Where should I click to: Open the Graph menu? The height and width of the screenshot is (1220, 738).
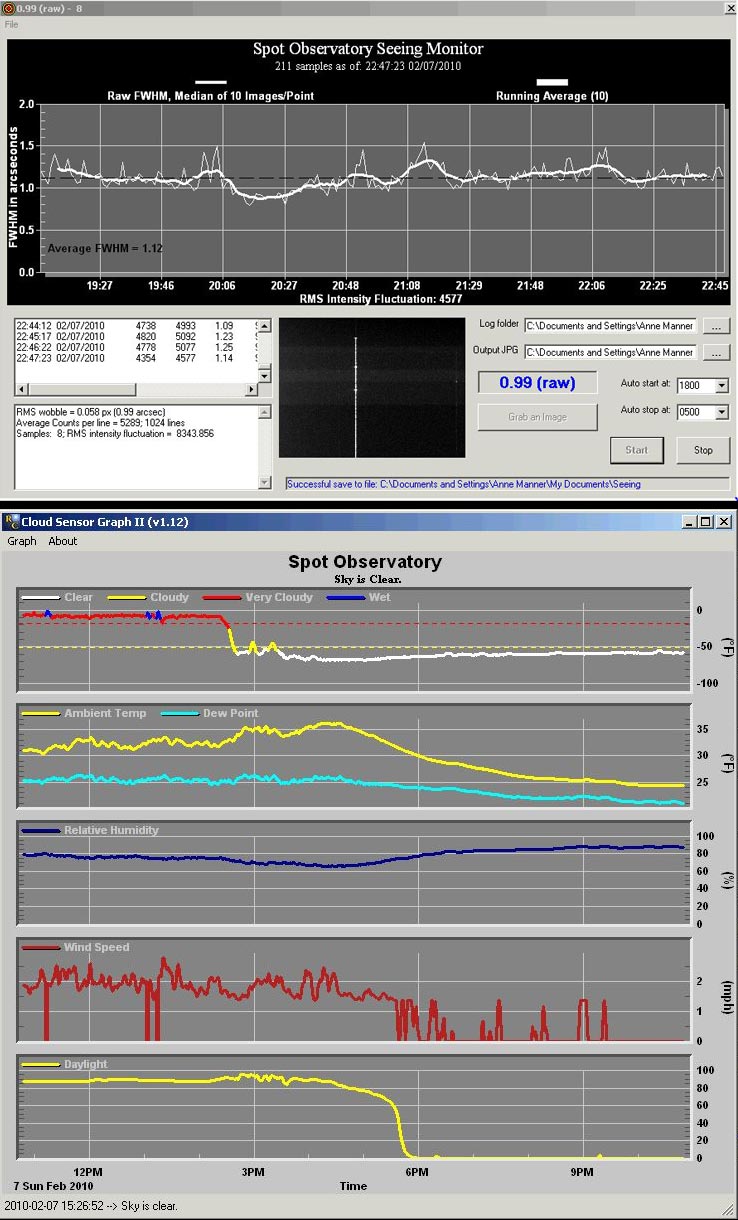point(22,541)
